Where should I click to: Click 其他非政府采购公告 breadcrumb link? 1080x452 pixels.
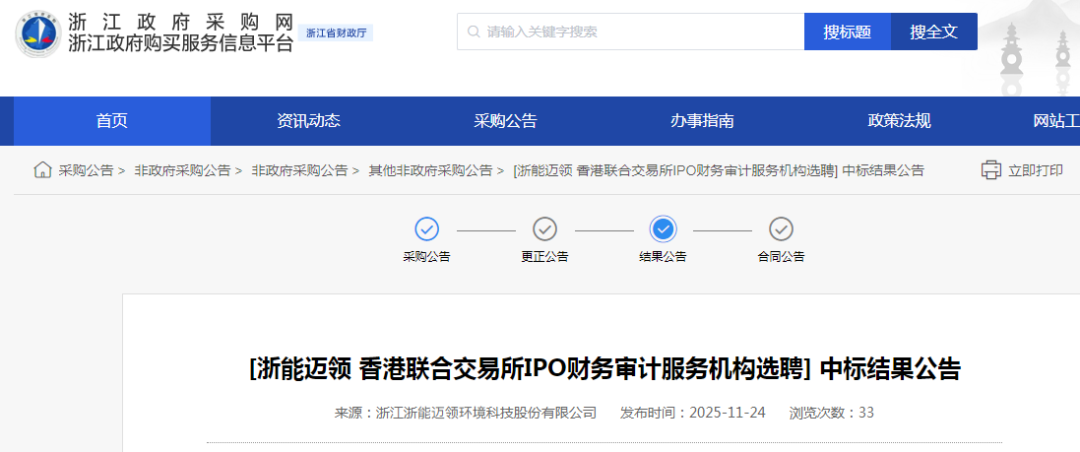coord(430,171)
